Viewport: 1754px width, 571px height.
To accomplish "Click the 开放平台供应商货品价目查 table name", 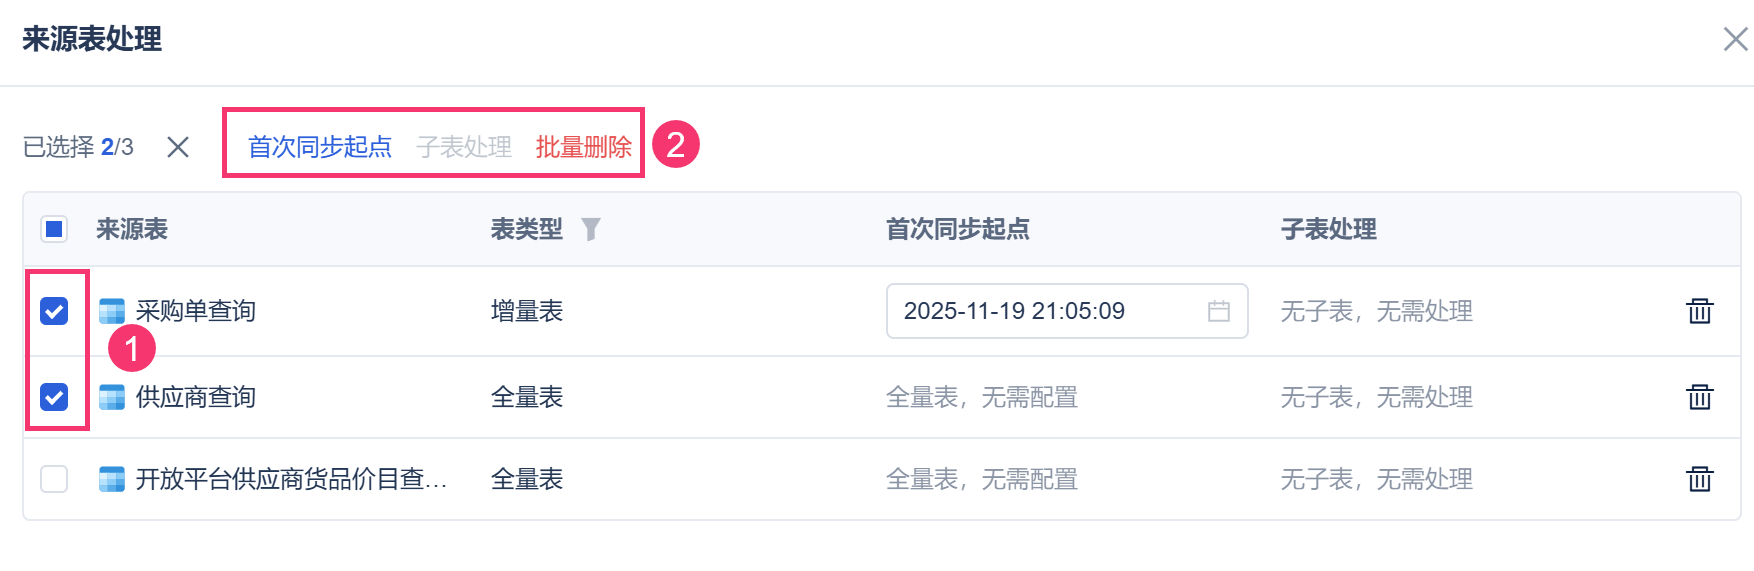I will (x=290, y=479).
